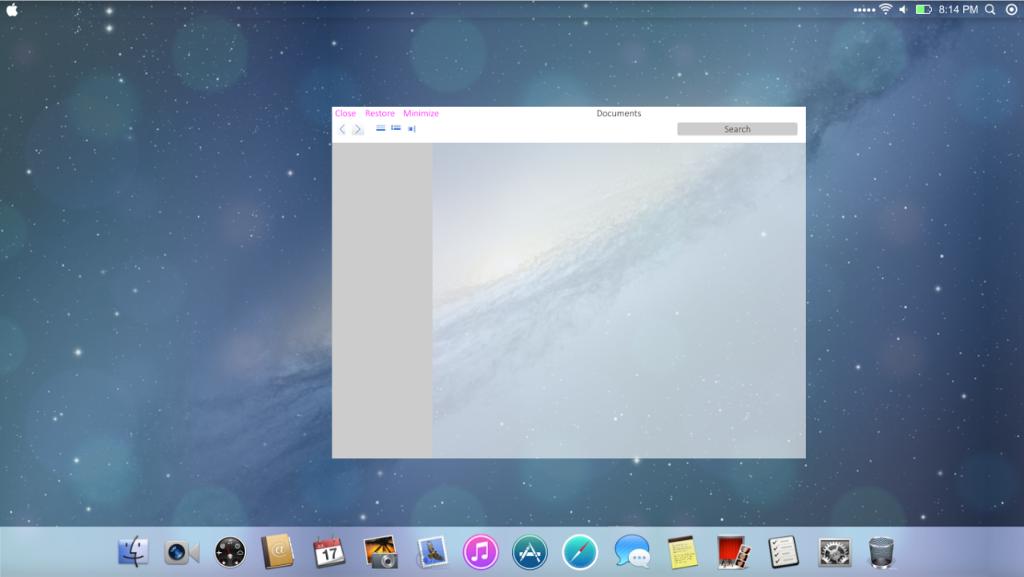Image resolution: width=1024 pixels, height=577 pixels.
Task: Open Dashboard from the dock
Action: click(230, 552)
